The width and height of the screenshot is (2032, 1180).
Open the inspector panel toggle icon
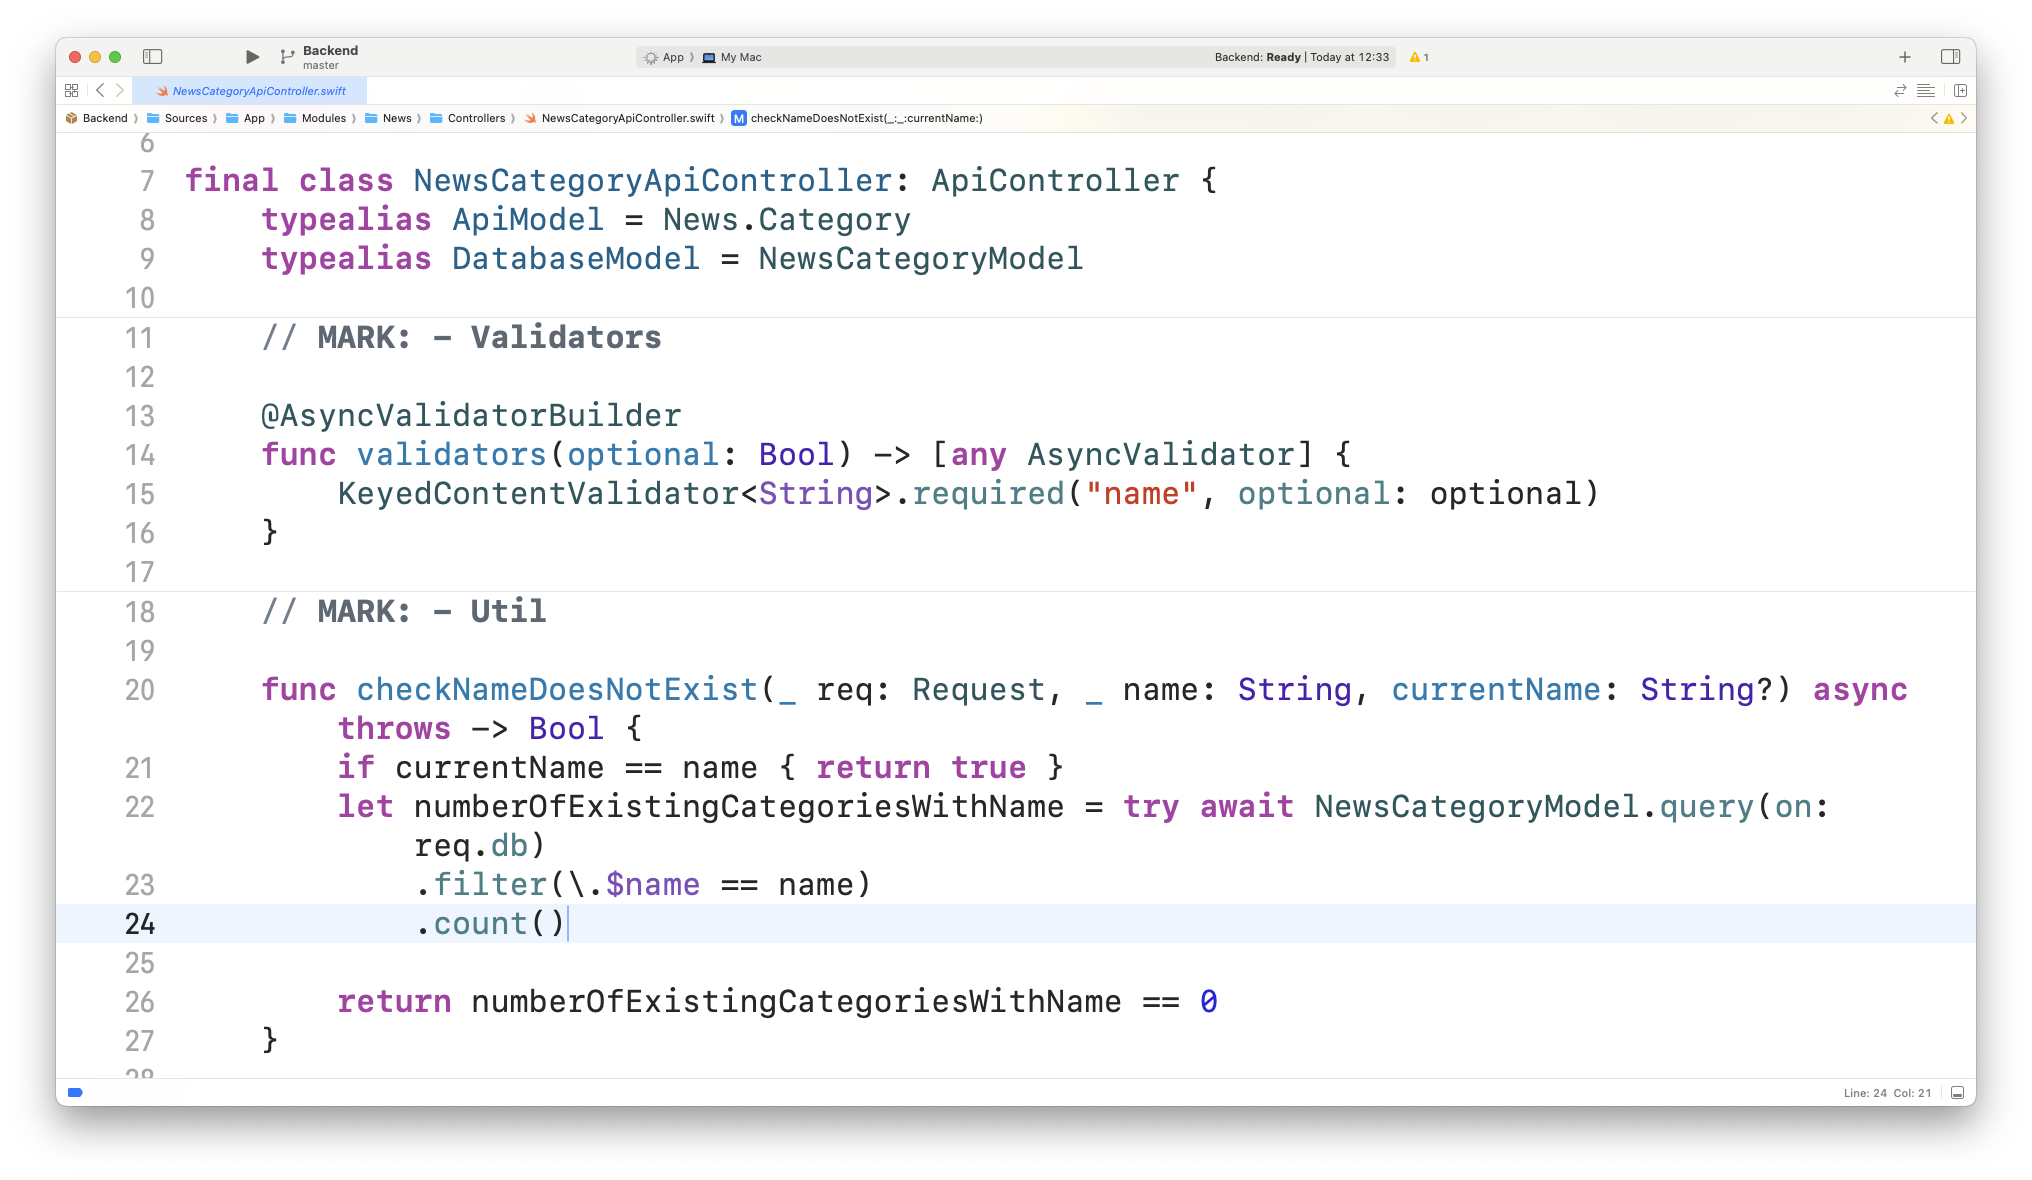tap(1951, 57)
